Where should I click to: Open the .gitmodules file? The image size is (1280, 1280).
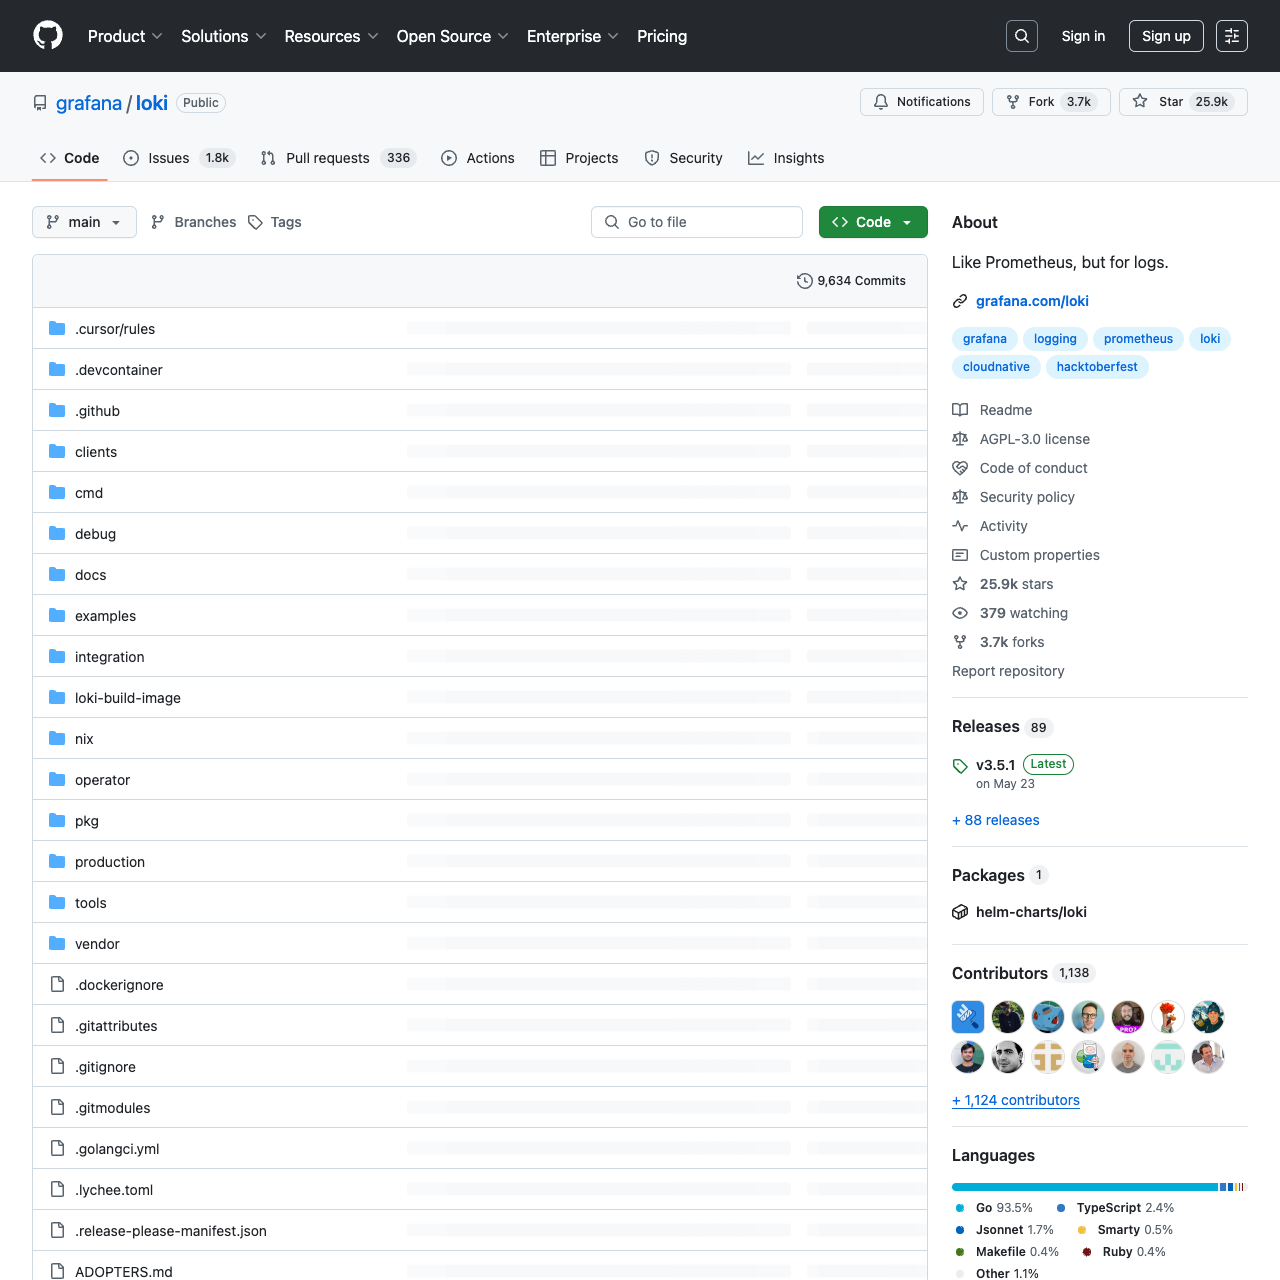coord(113,1108)
